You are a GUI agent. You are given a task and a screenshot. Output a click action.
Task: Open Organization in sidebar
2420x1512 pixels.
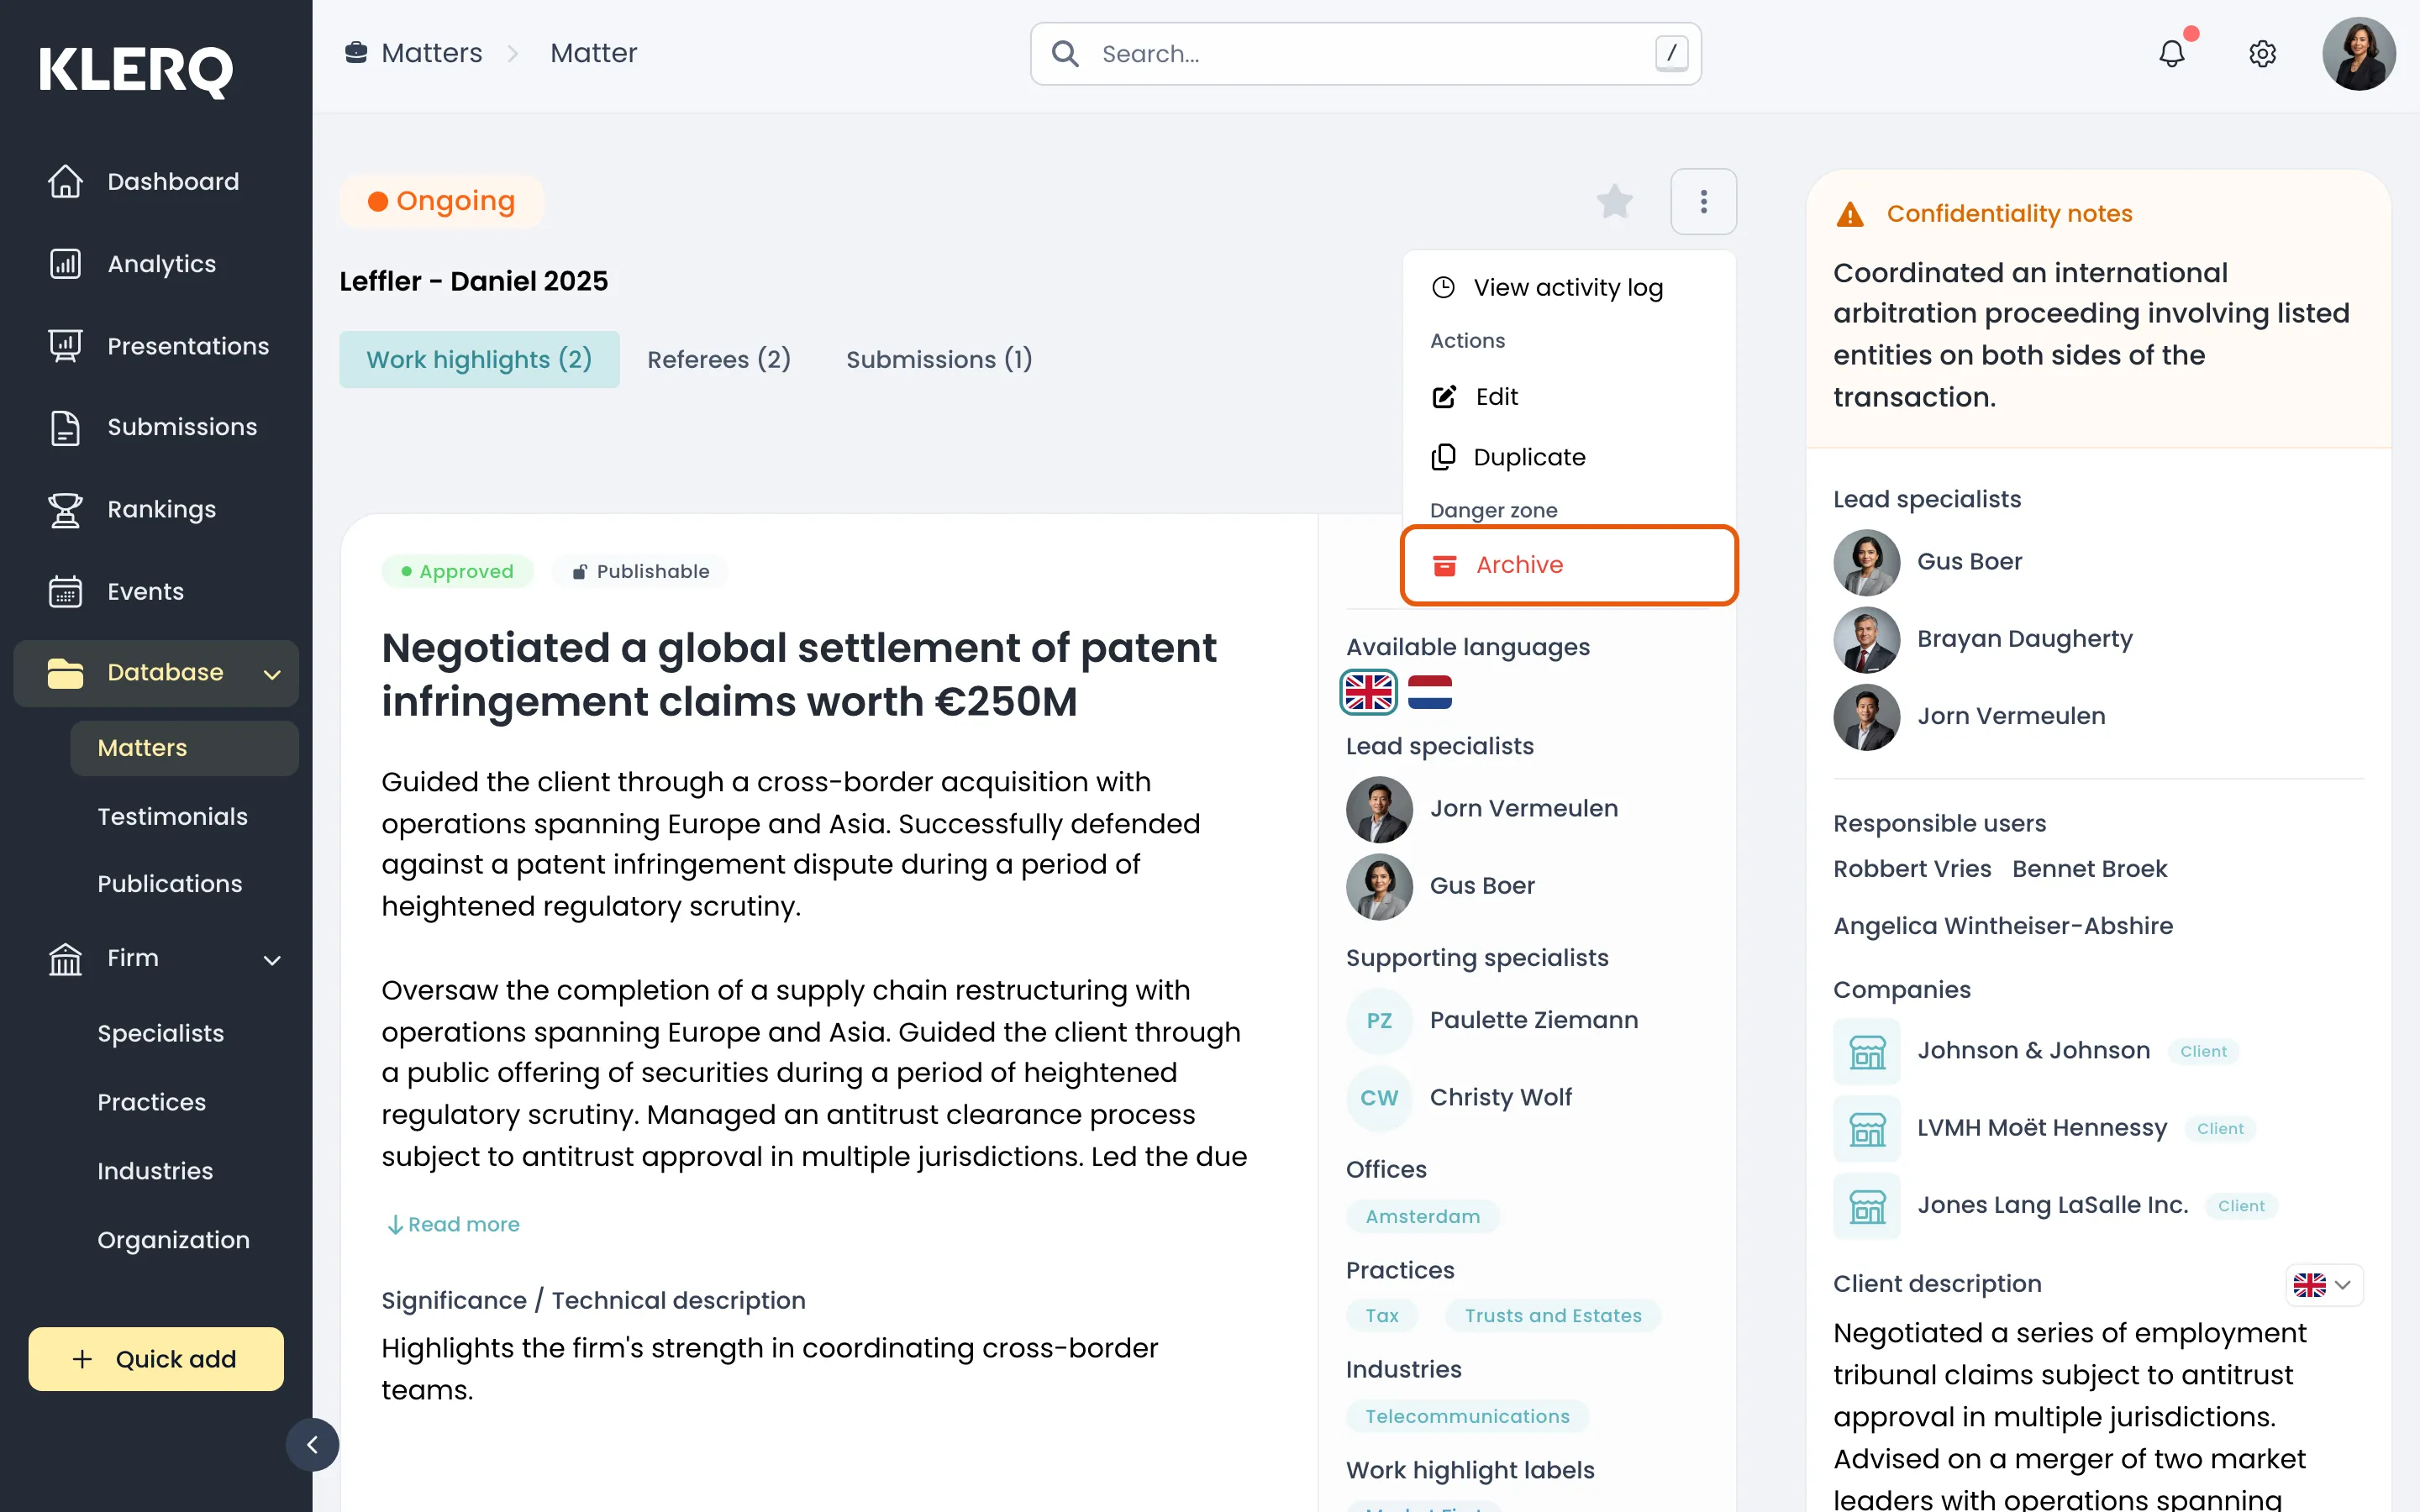point(174,1240)
